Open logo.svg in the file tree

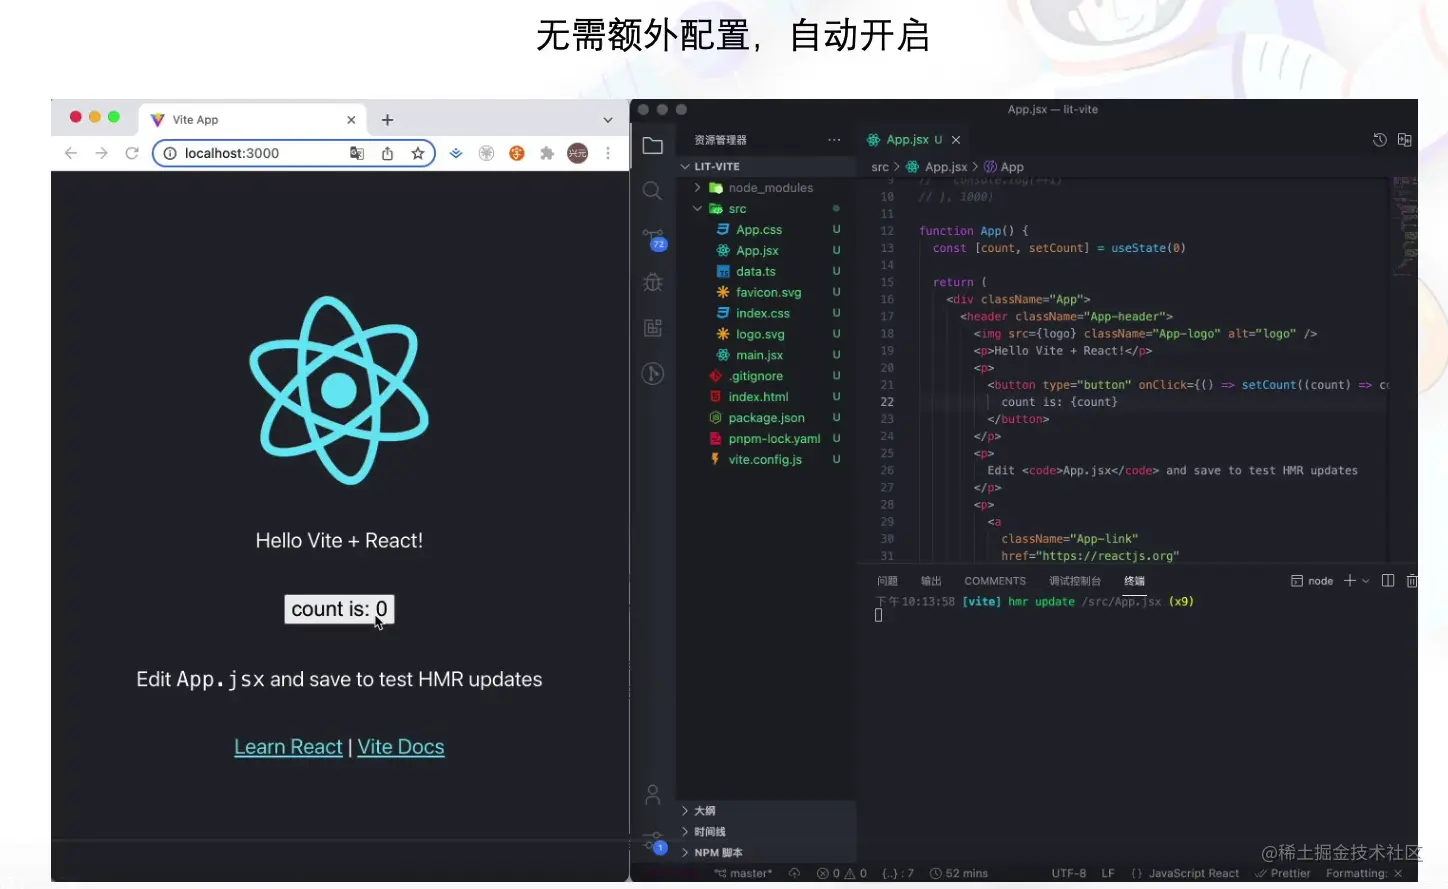760,335
